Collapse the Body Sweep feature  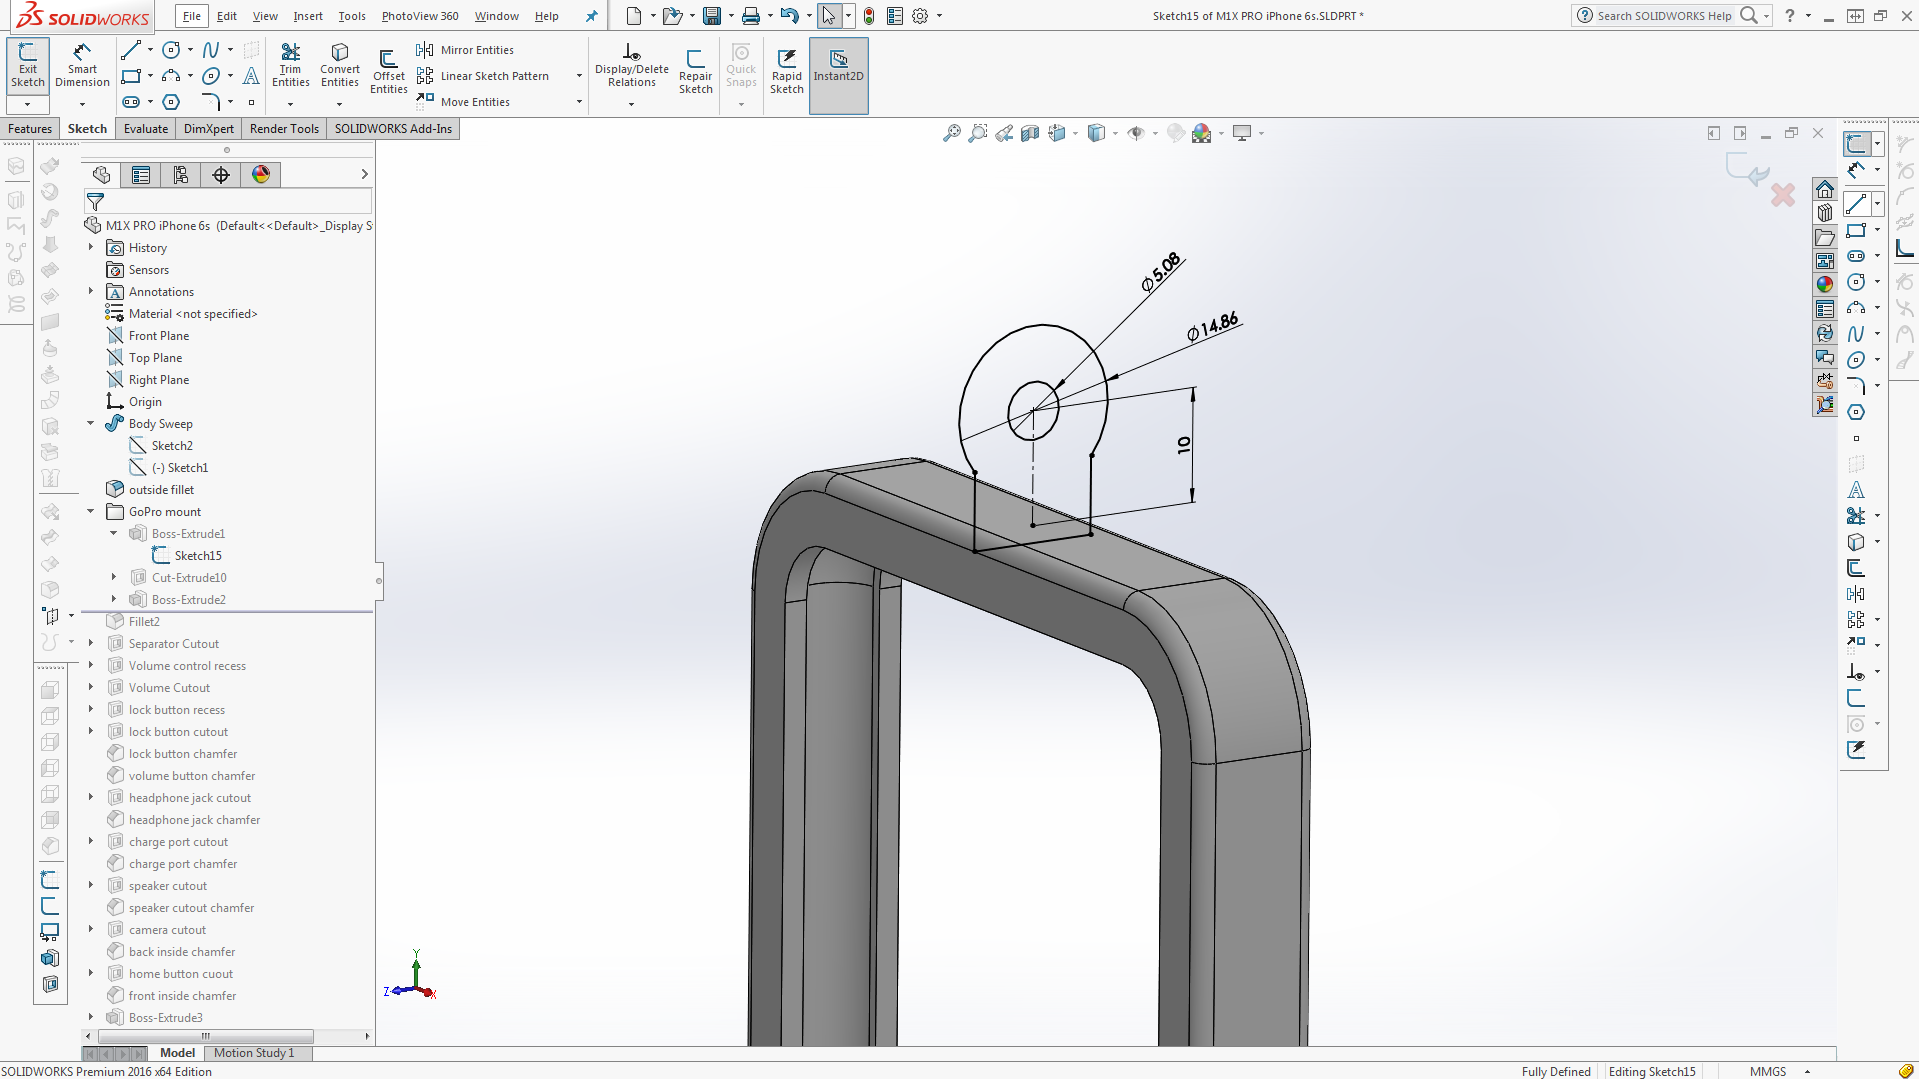[x=91, y=423]
